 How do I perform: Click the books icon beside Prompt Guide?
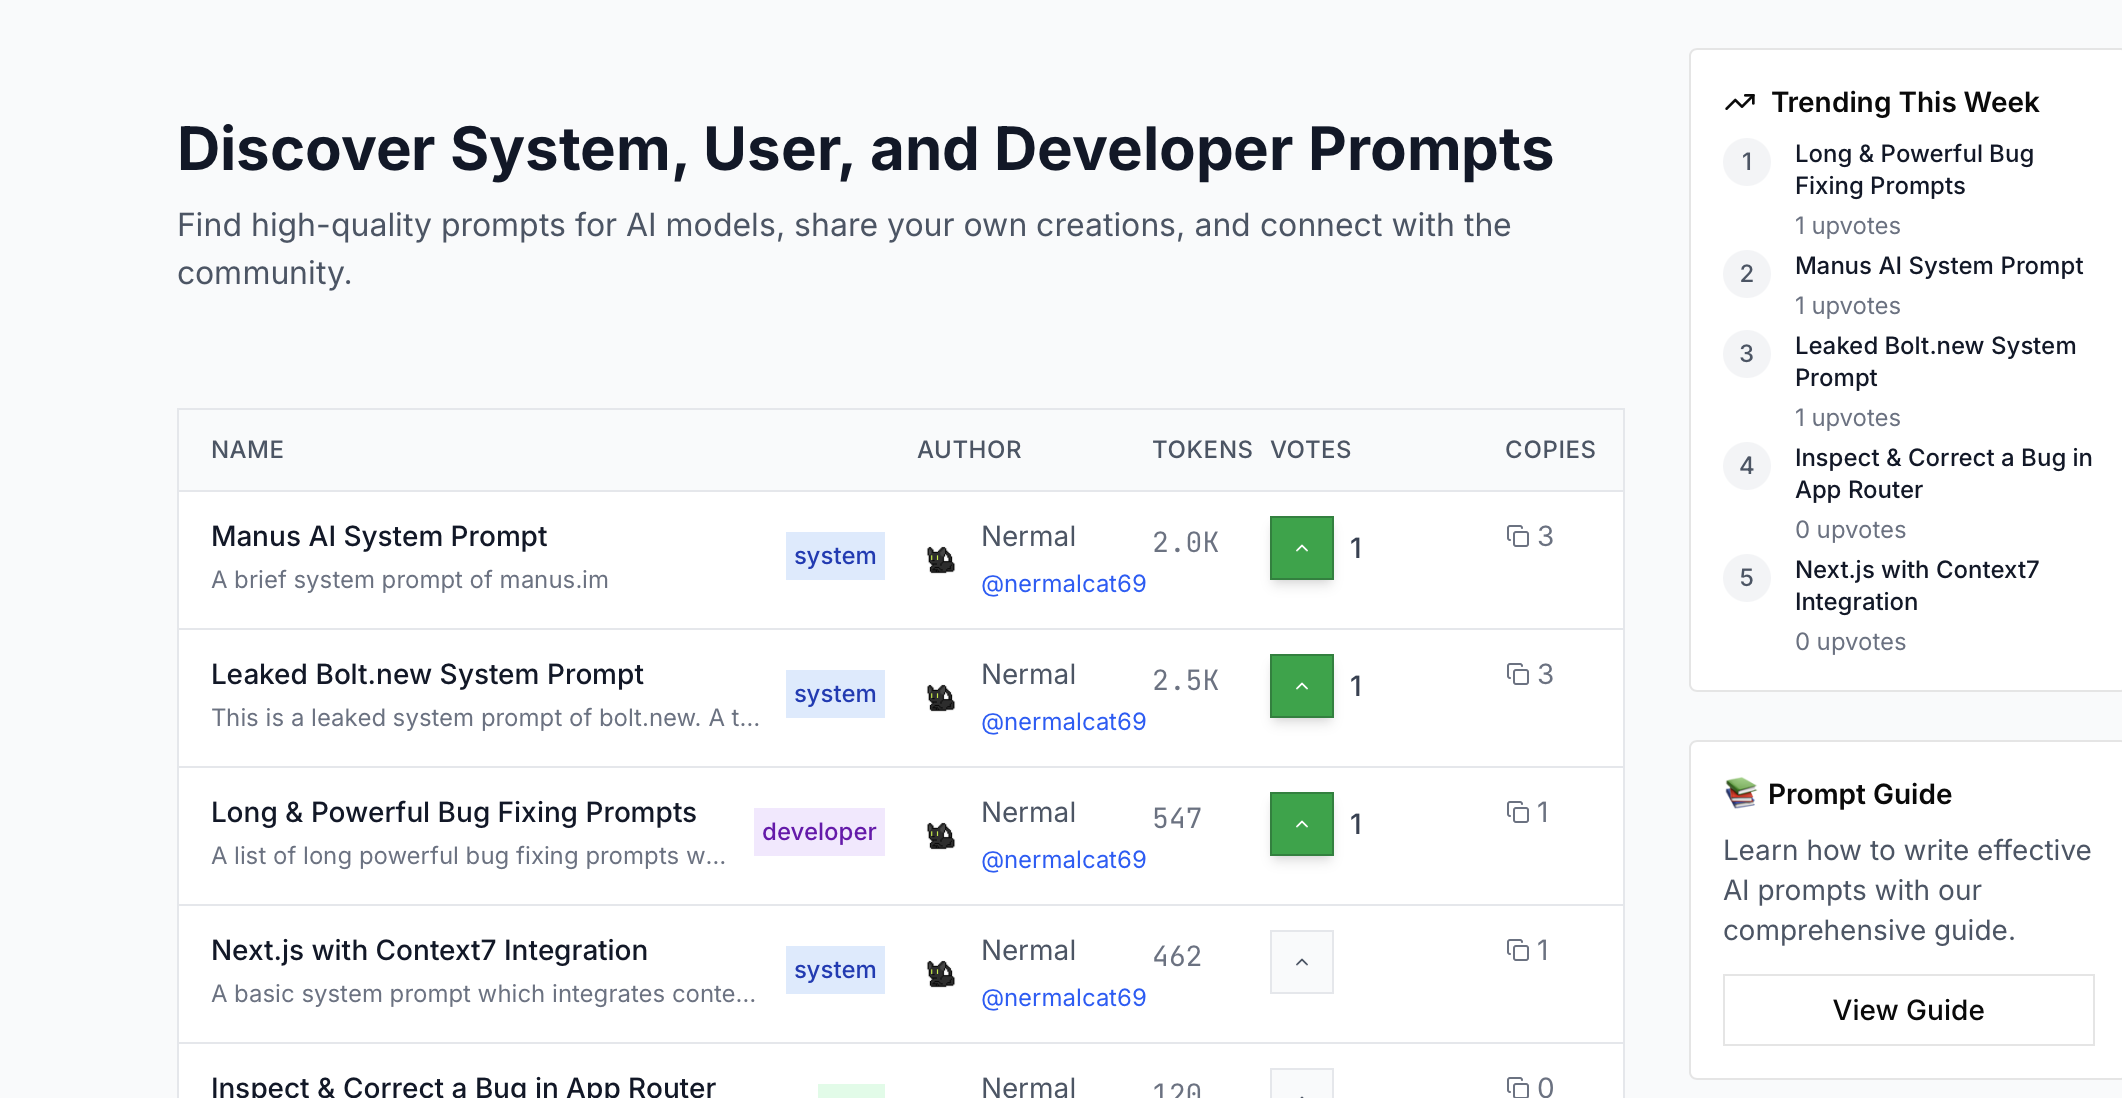(x=1740, y=794)
